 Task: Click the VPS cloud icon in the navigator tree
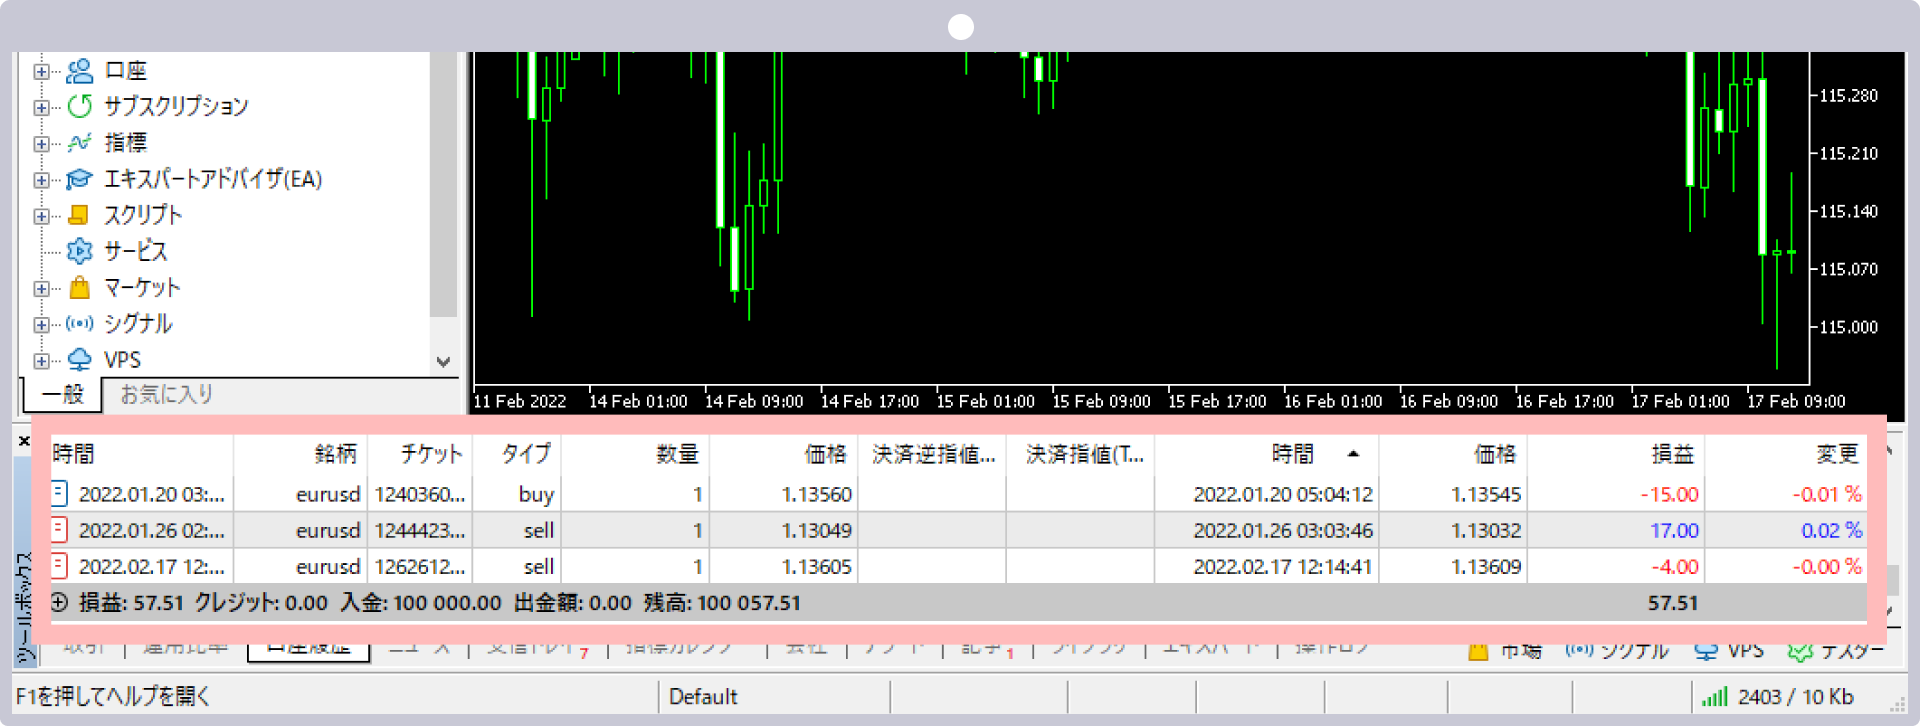[79, 360]
